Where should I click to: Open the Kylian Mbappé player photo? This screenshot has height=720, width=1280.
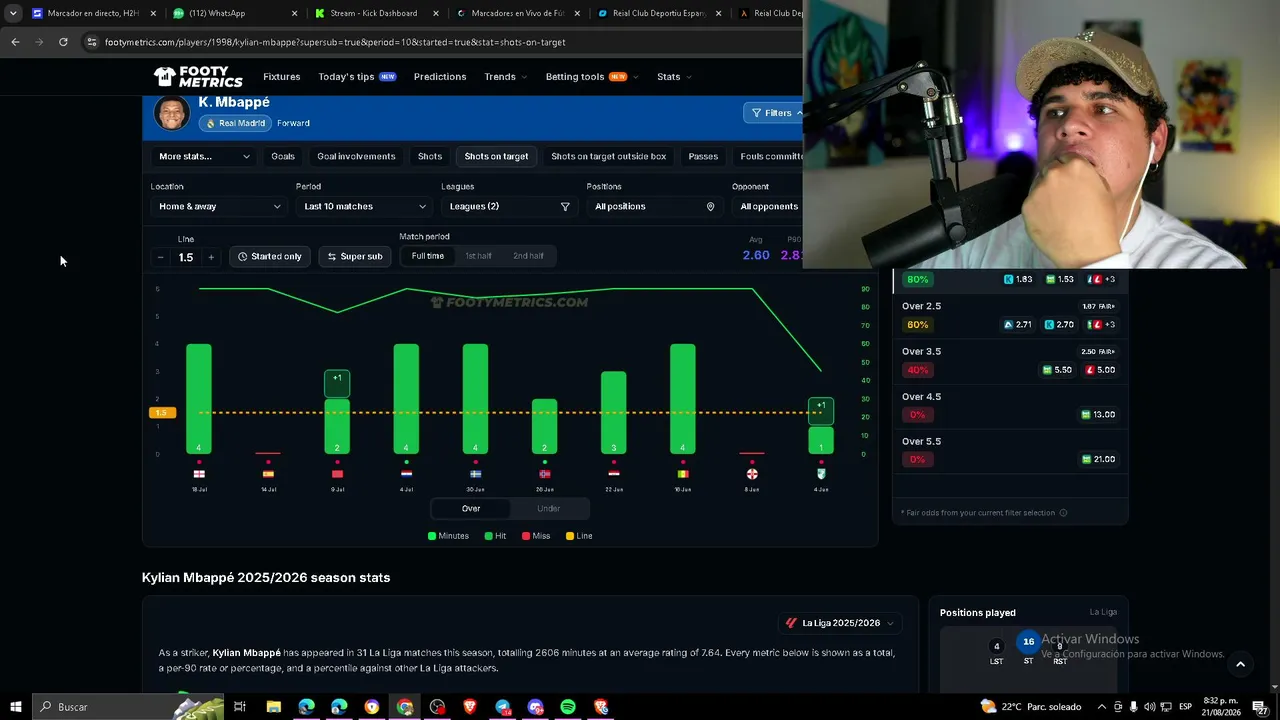pos(172,113)
